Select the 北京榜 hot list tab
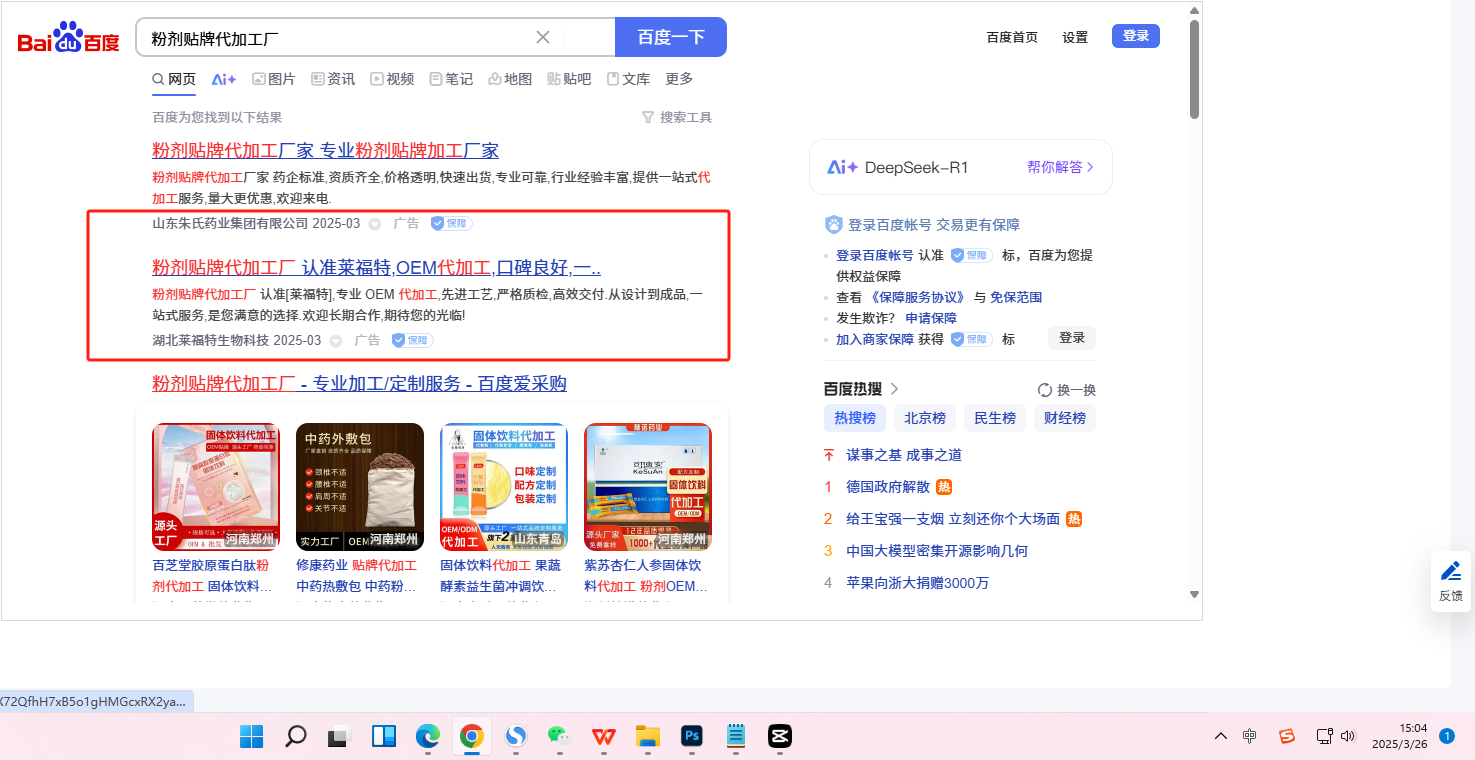 925,418
